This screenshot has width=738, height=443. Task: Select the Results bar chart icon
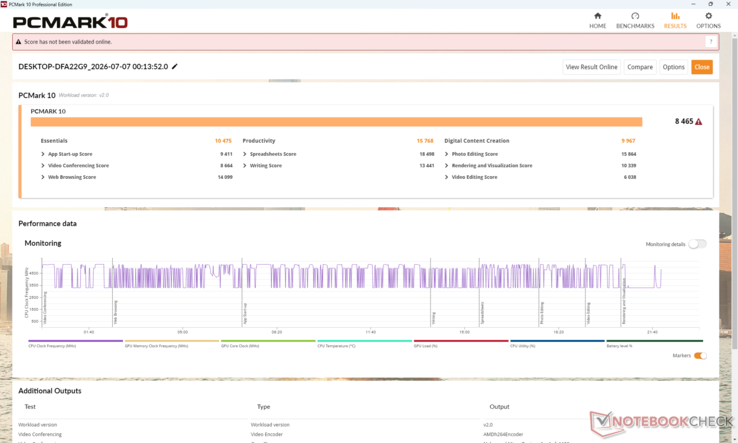(x=675, y=16)
